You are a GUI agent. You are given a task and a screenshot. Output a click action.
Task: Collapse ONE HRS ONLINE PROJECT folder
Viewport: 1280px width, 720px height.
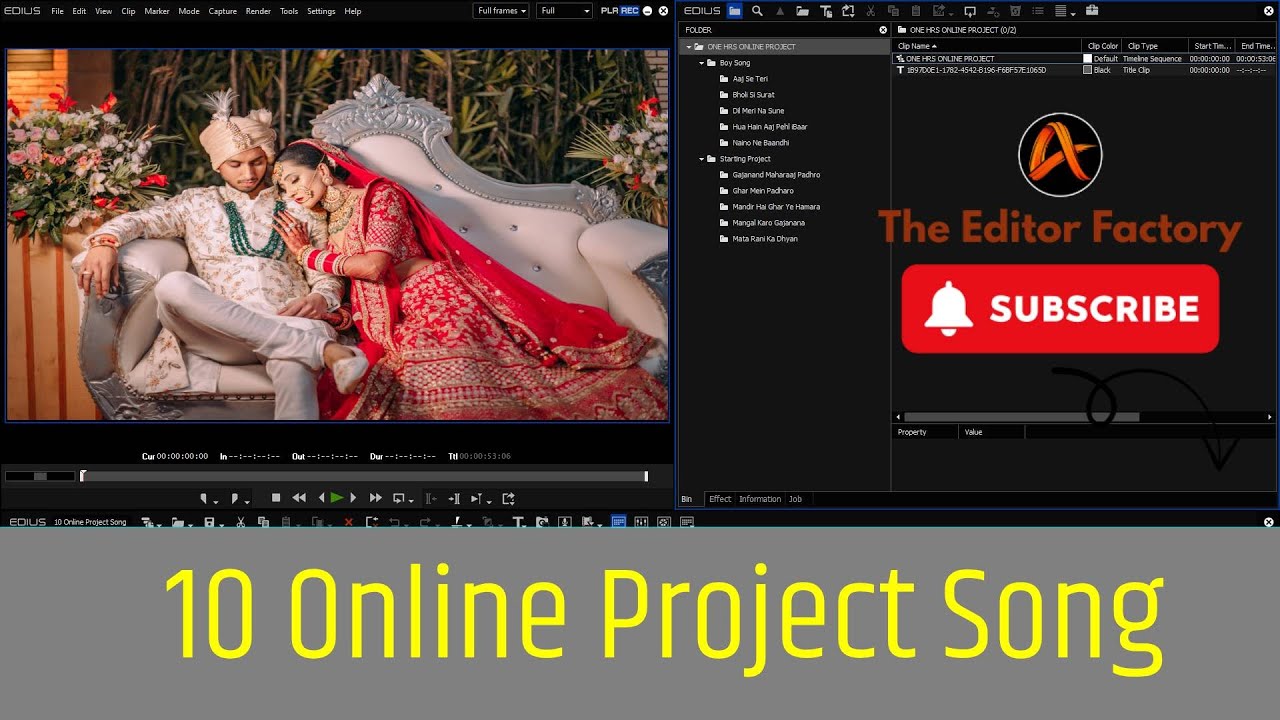(689, 47)
